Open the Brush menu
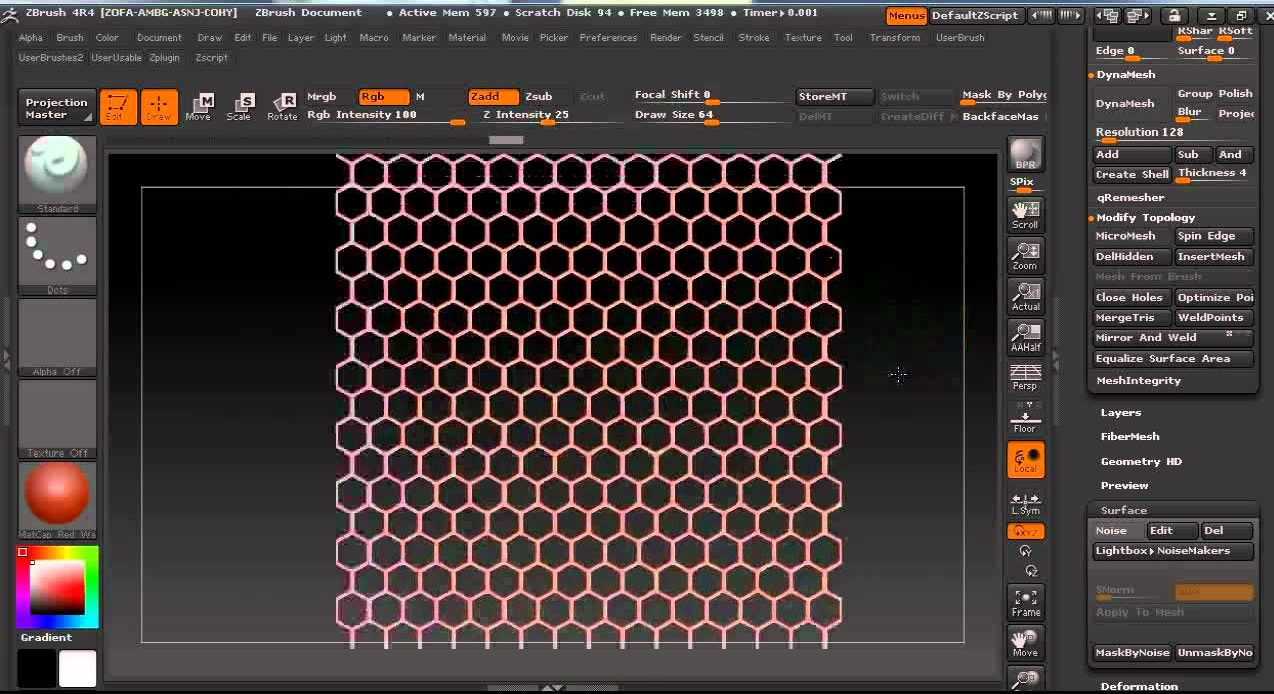1274x694 pixels. click(70, 38)
